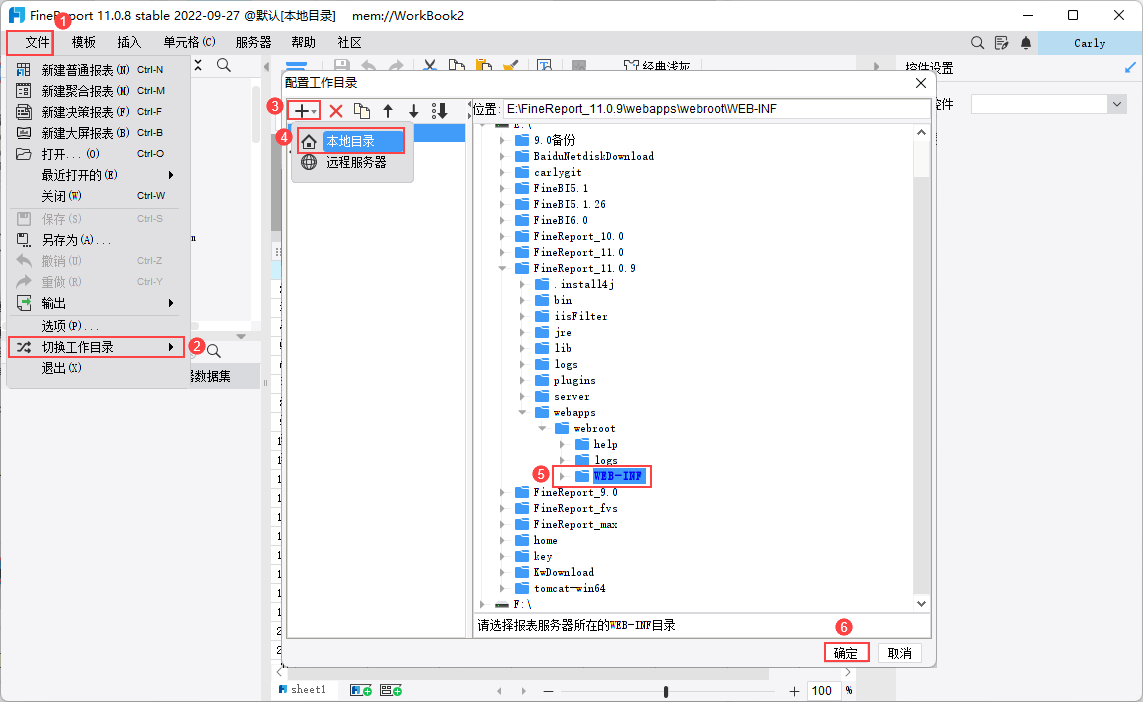Select the WEB-INF folder
Viewport: 1143px width, 702px height.
tap(617, 476)
